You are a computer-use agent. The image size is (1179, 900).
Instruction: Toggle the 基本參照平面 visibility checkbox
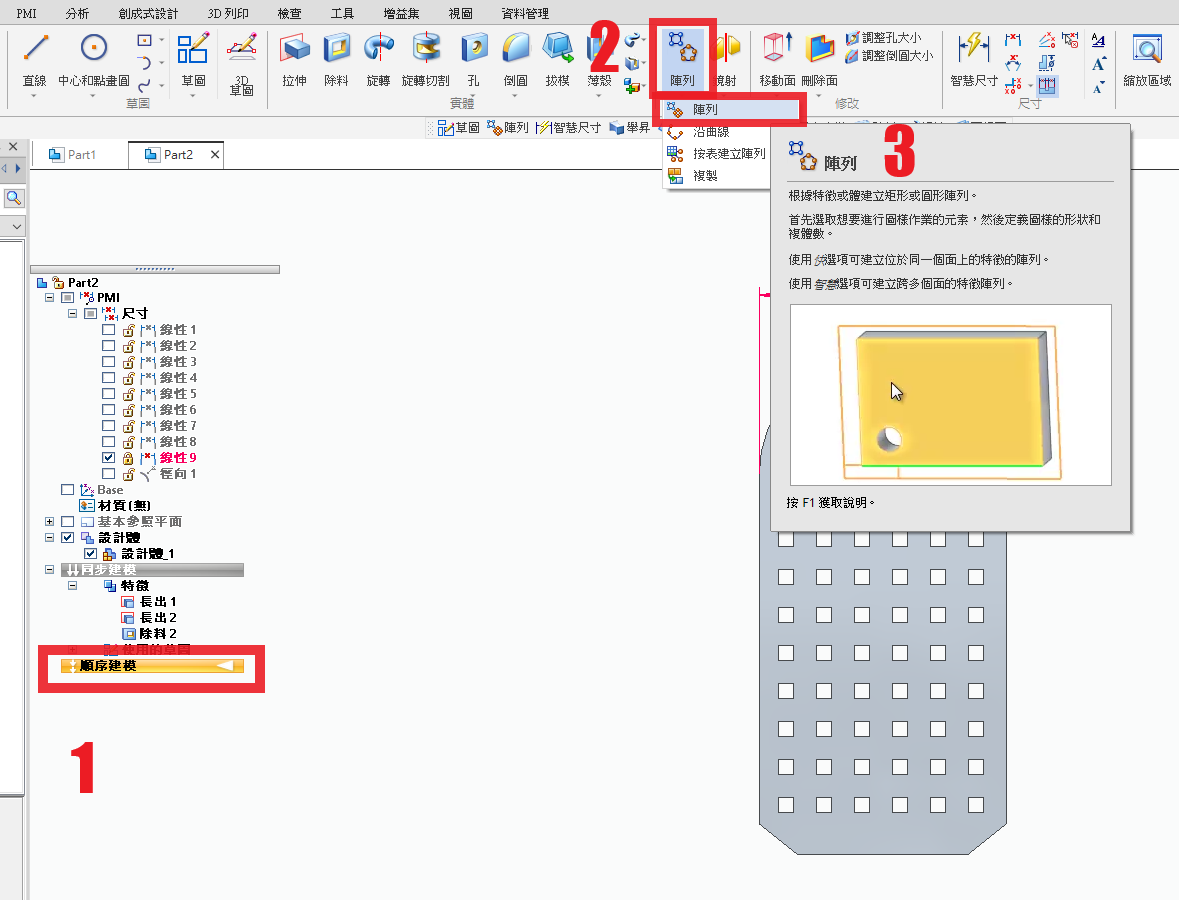(68, 522)
